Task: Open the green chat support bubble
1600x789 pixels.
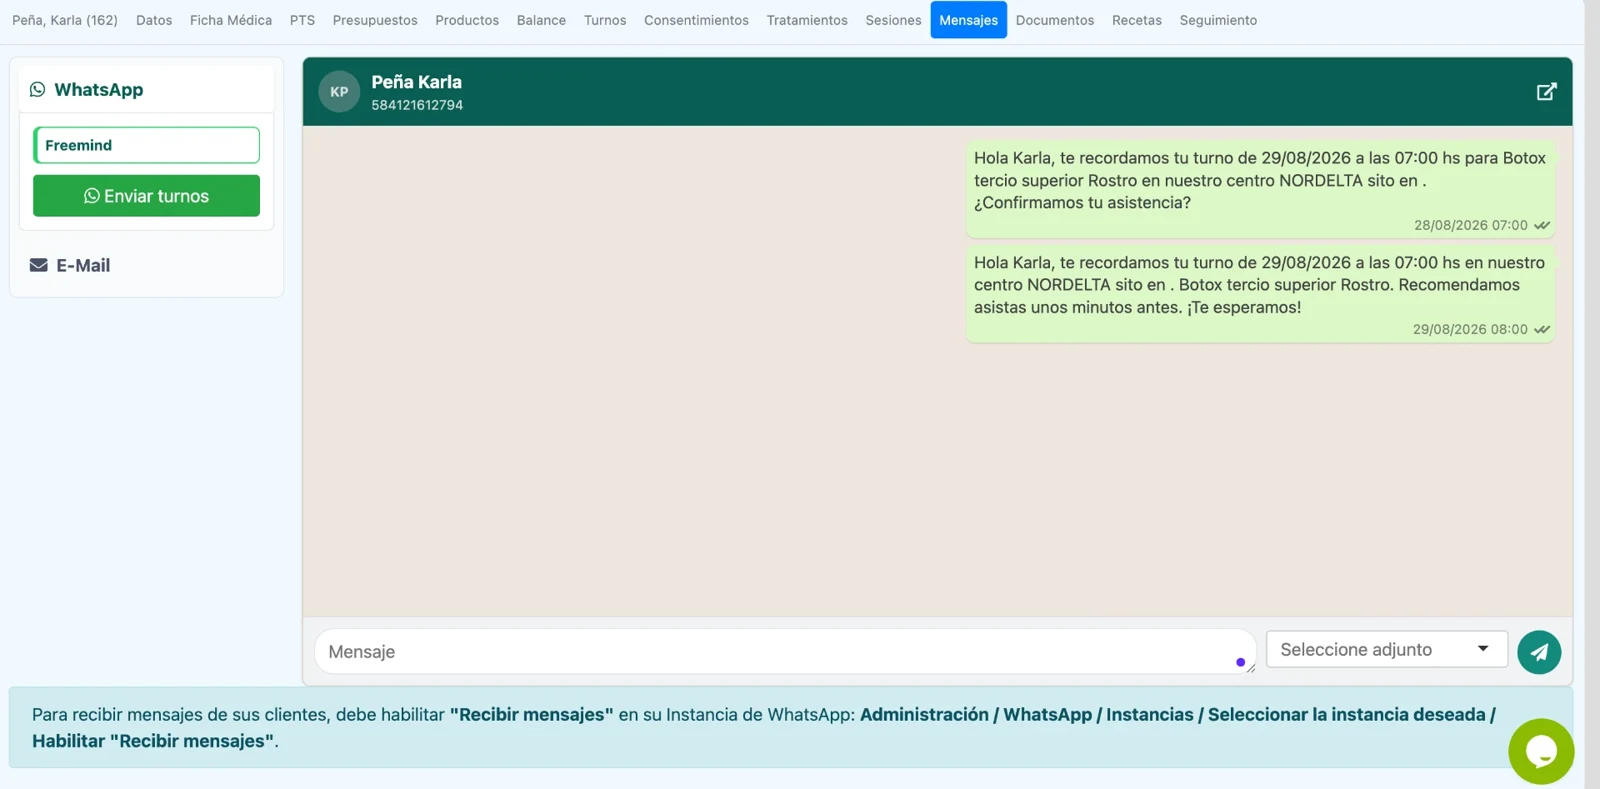Action: click(1541, 752)
